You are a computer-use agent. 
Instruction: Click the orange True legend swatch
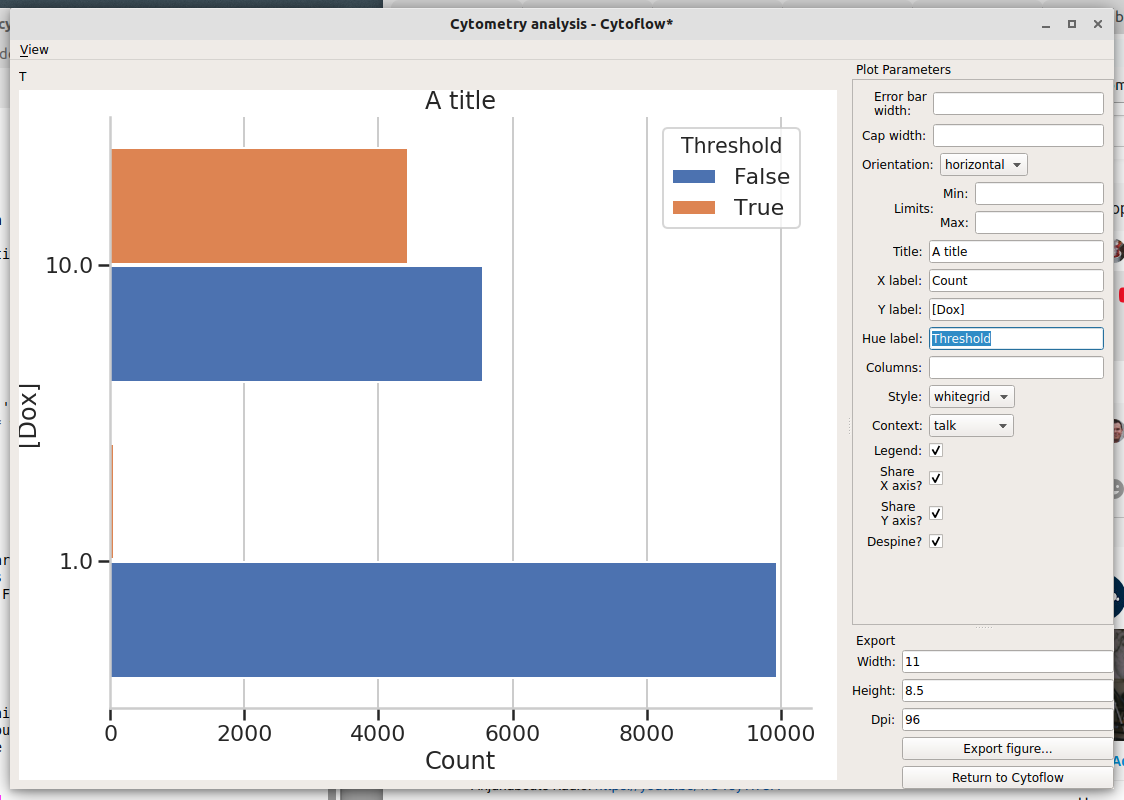[693, 207]
